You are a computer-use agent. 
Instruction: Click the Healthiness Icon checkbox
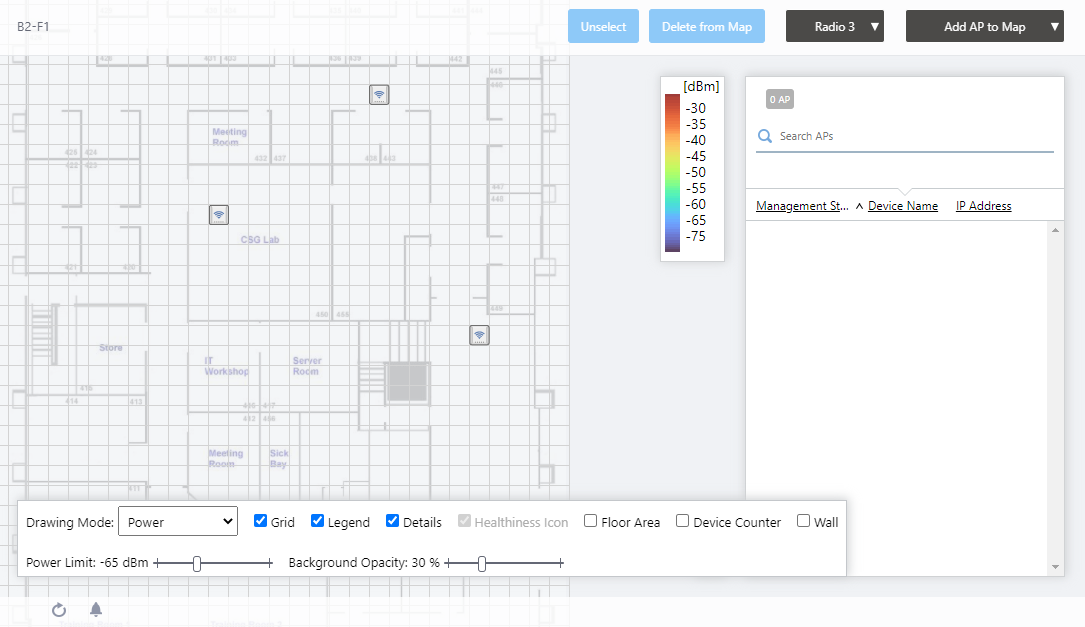pyautogui.click(x=464, y=521)
